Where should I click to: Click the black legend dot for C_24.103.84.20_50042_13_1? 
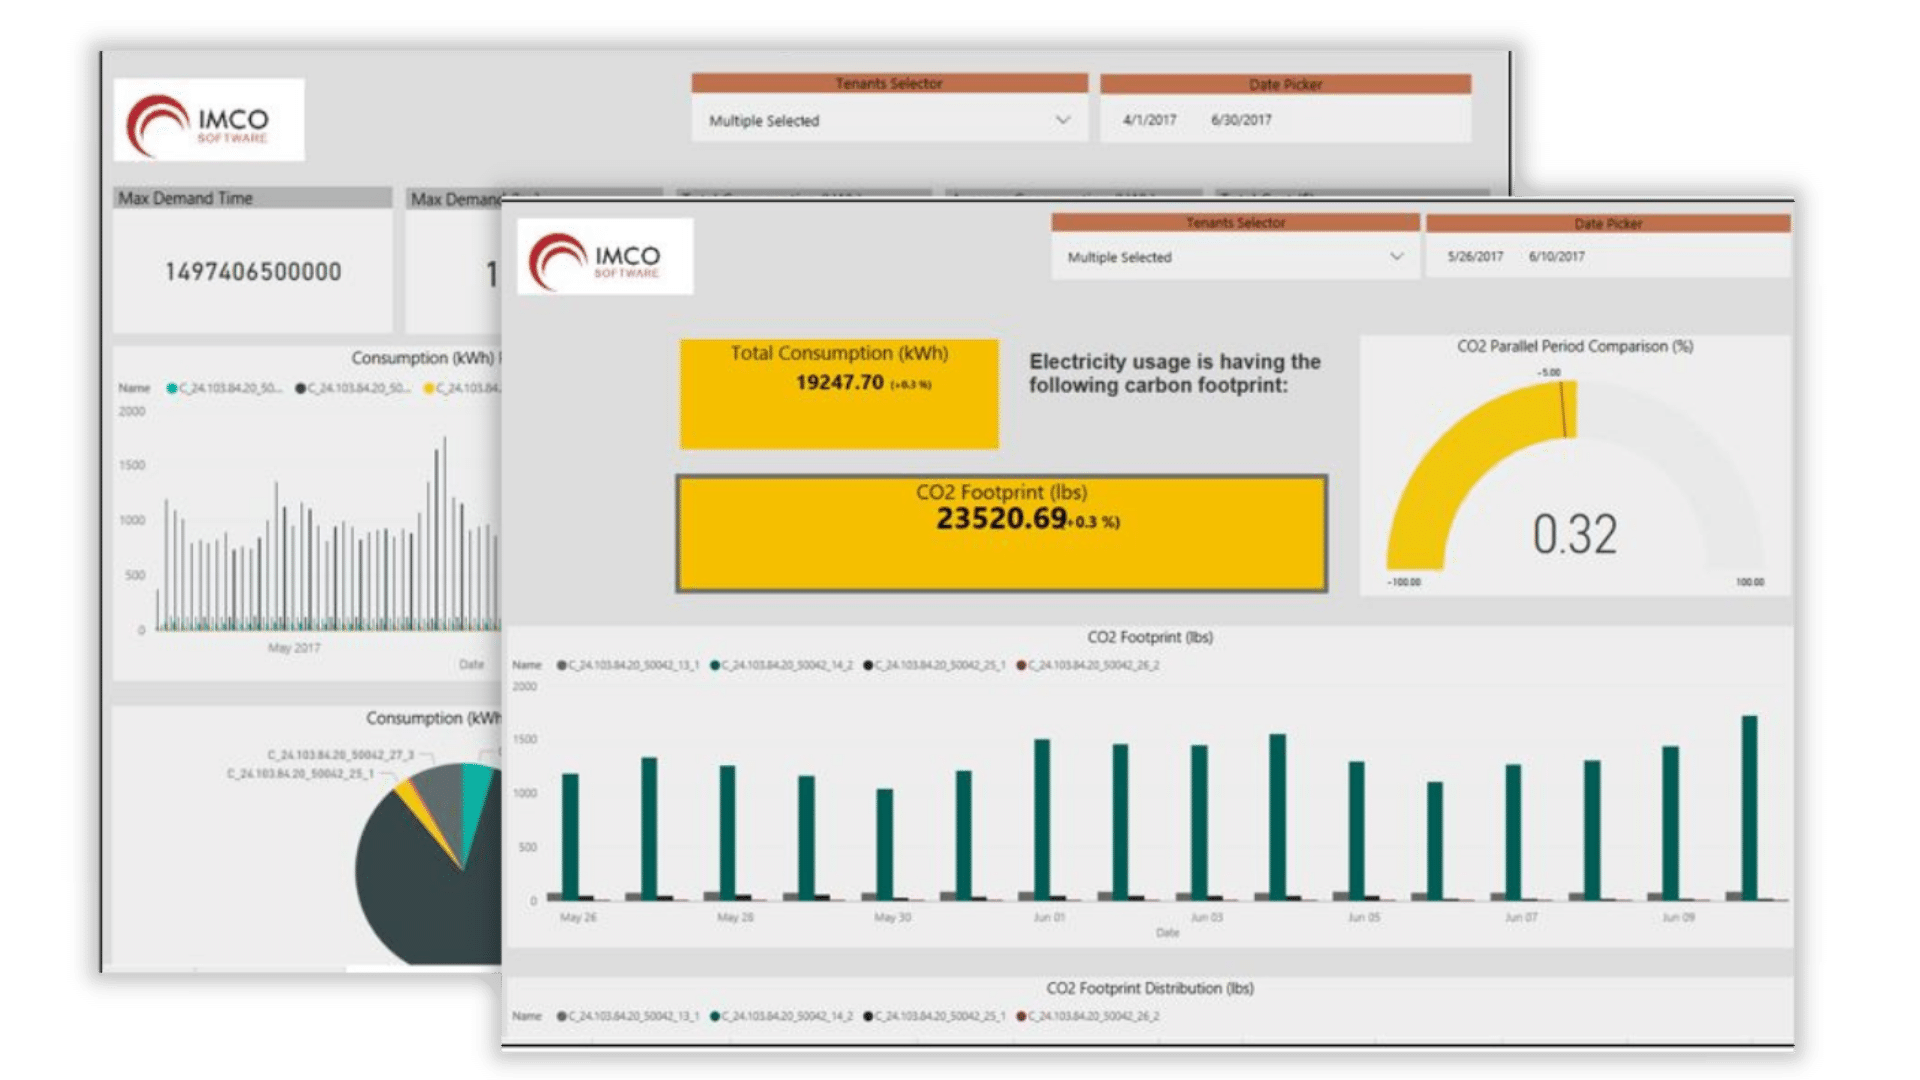pyautogui.click(x=563, y=663)
